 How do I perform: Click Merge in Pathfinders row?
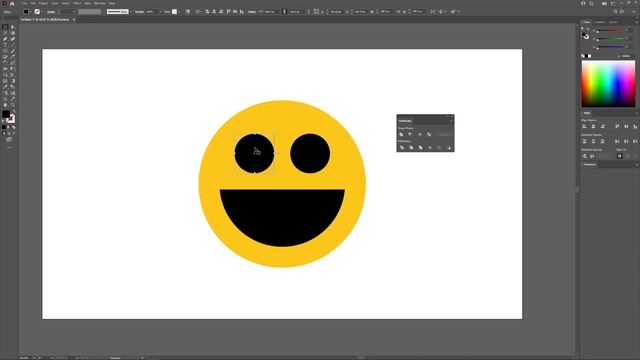[420, 147]
